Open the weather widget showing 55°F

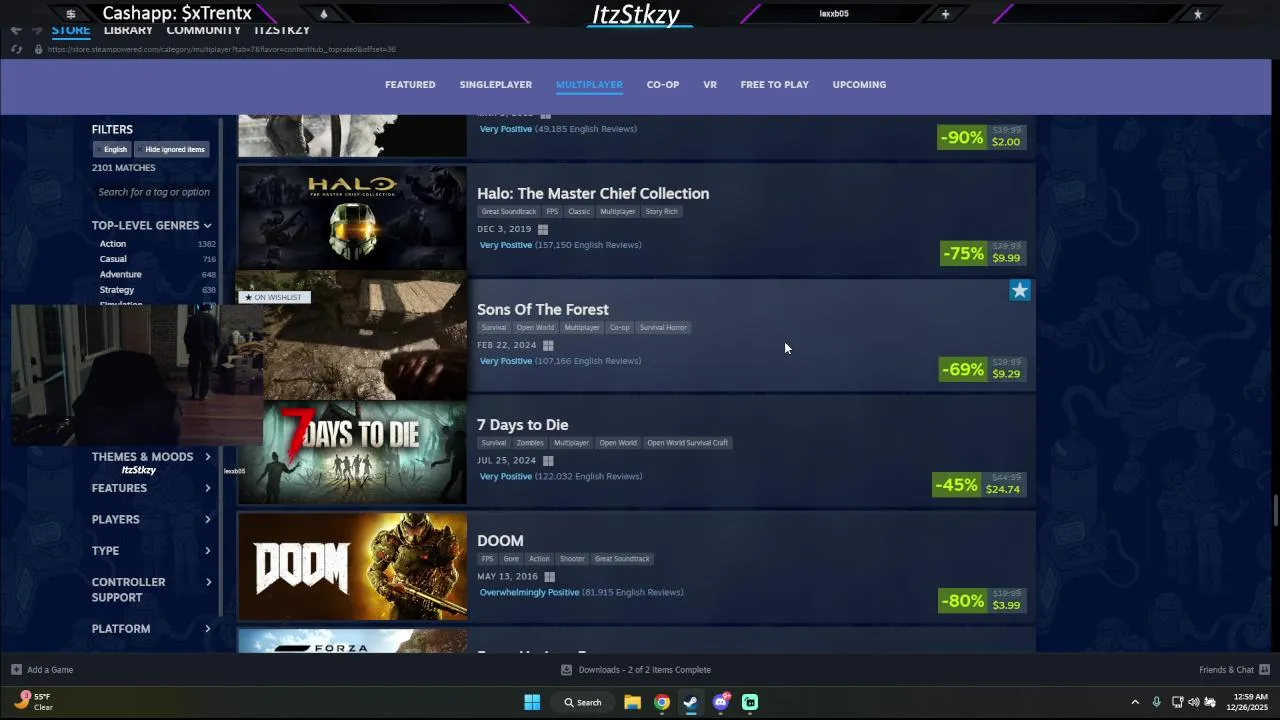[x=33, y=702]
